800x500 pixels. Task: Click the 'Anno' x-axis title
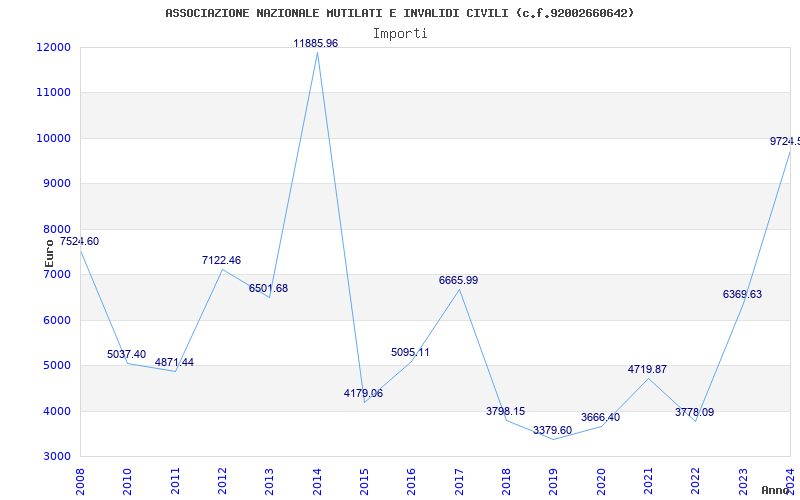click(x=774, y=490)
